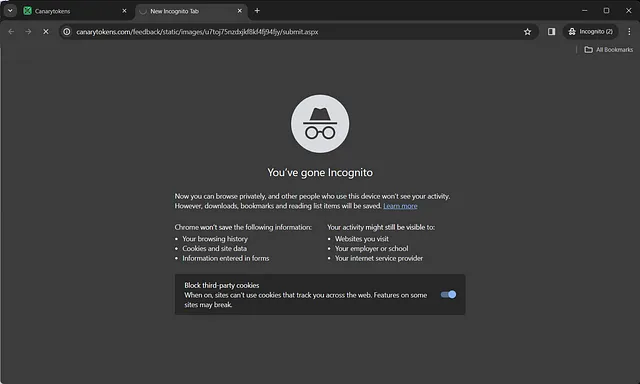Screen dimensions: 640x384
Task: Open All Bookmarks folder
Action: [609, 50]
